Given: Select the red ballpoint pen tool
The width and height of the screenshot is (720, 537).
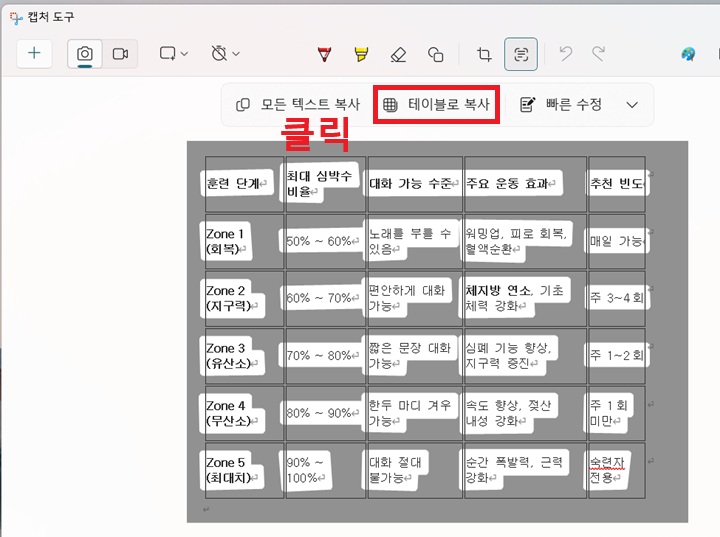Looking at the screenshot, I should pos(325,54).
